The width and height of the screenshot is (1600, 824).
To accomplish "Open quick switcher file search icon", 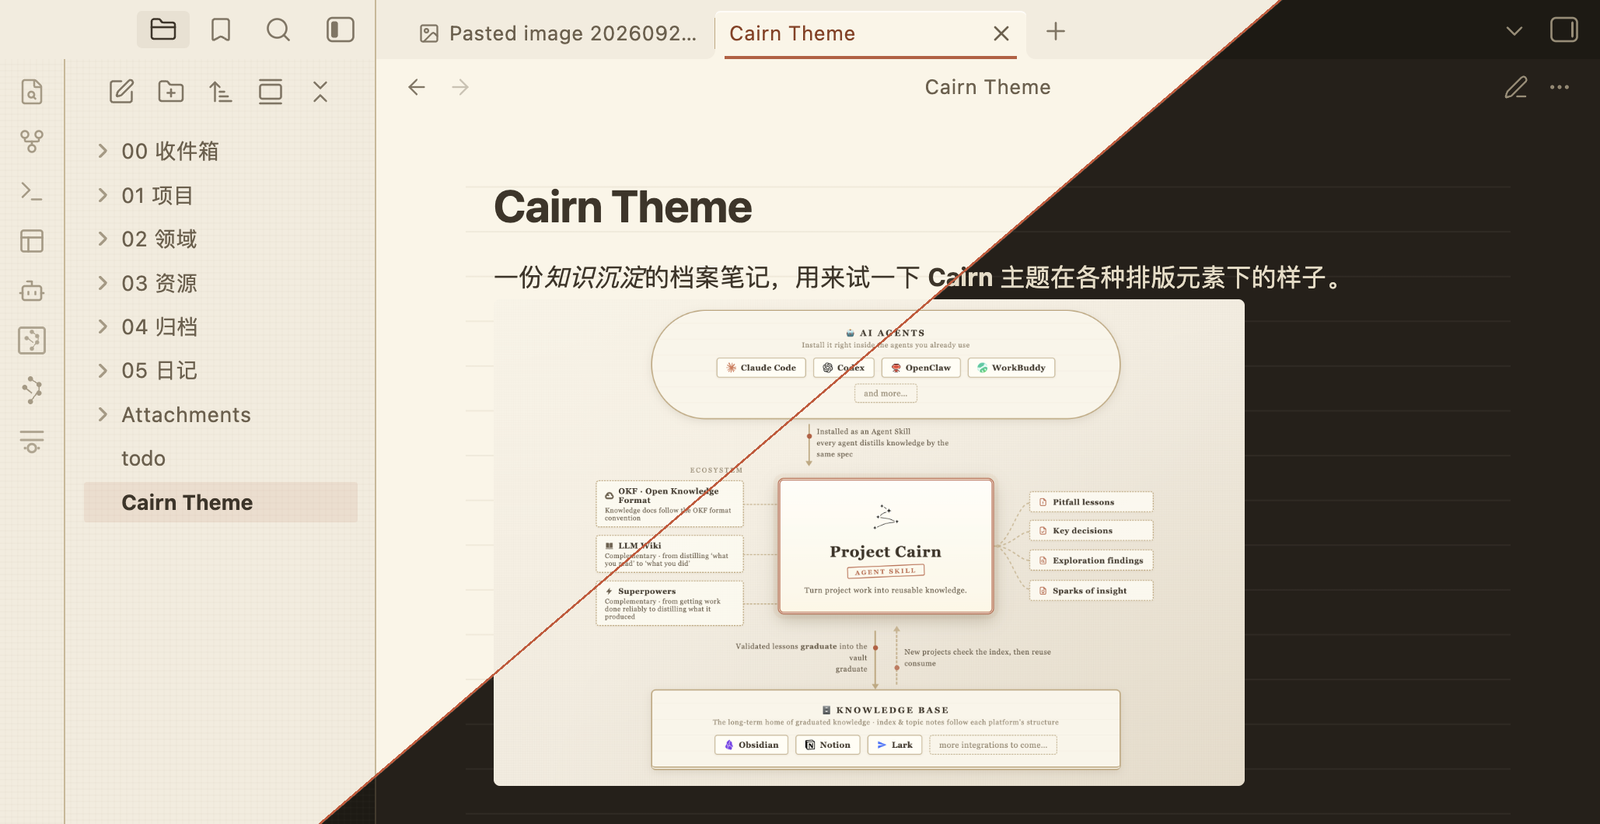I will pos(32,92).
